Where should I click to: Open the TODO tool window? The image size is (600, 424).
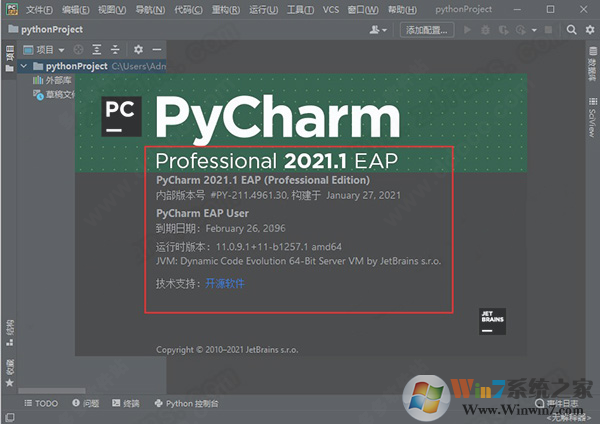41,403
